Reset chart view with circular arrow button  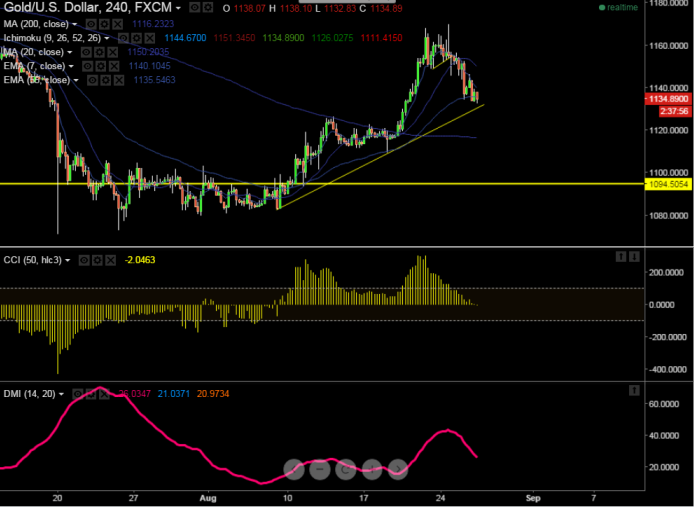pos(346,469)
